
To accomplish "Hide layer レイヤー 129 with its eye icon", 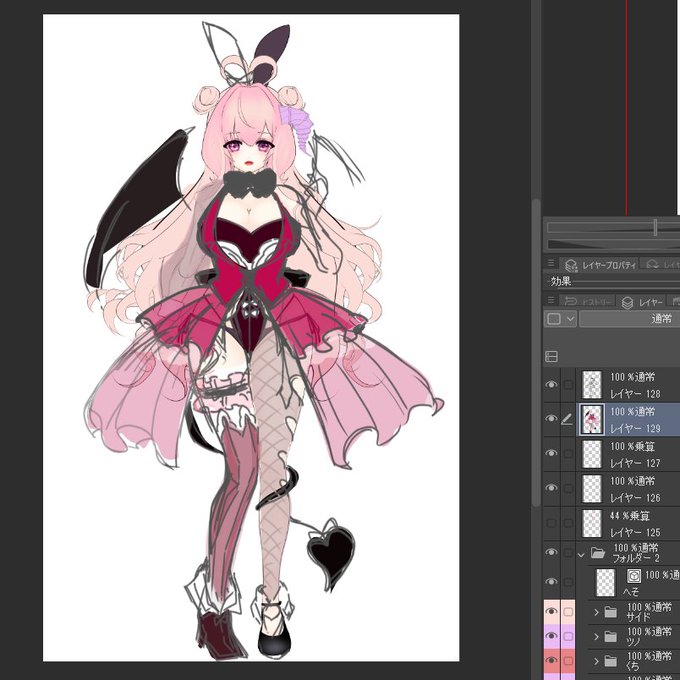I will click(551, 419).
